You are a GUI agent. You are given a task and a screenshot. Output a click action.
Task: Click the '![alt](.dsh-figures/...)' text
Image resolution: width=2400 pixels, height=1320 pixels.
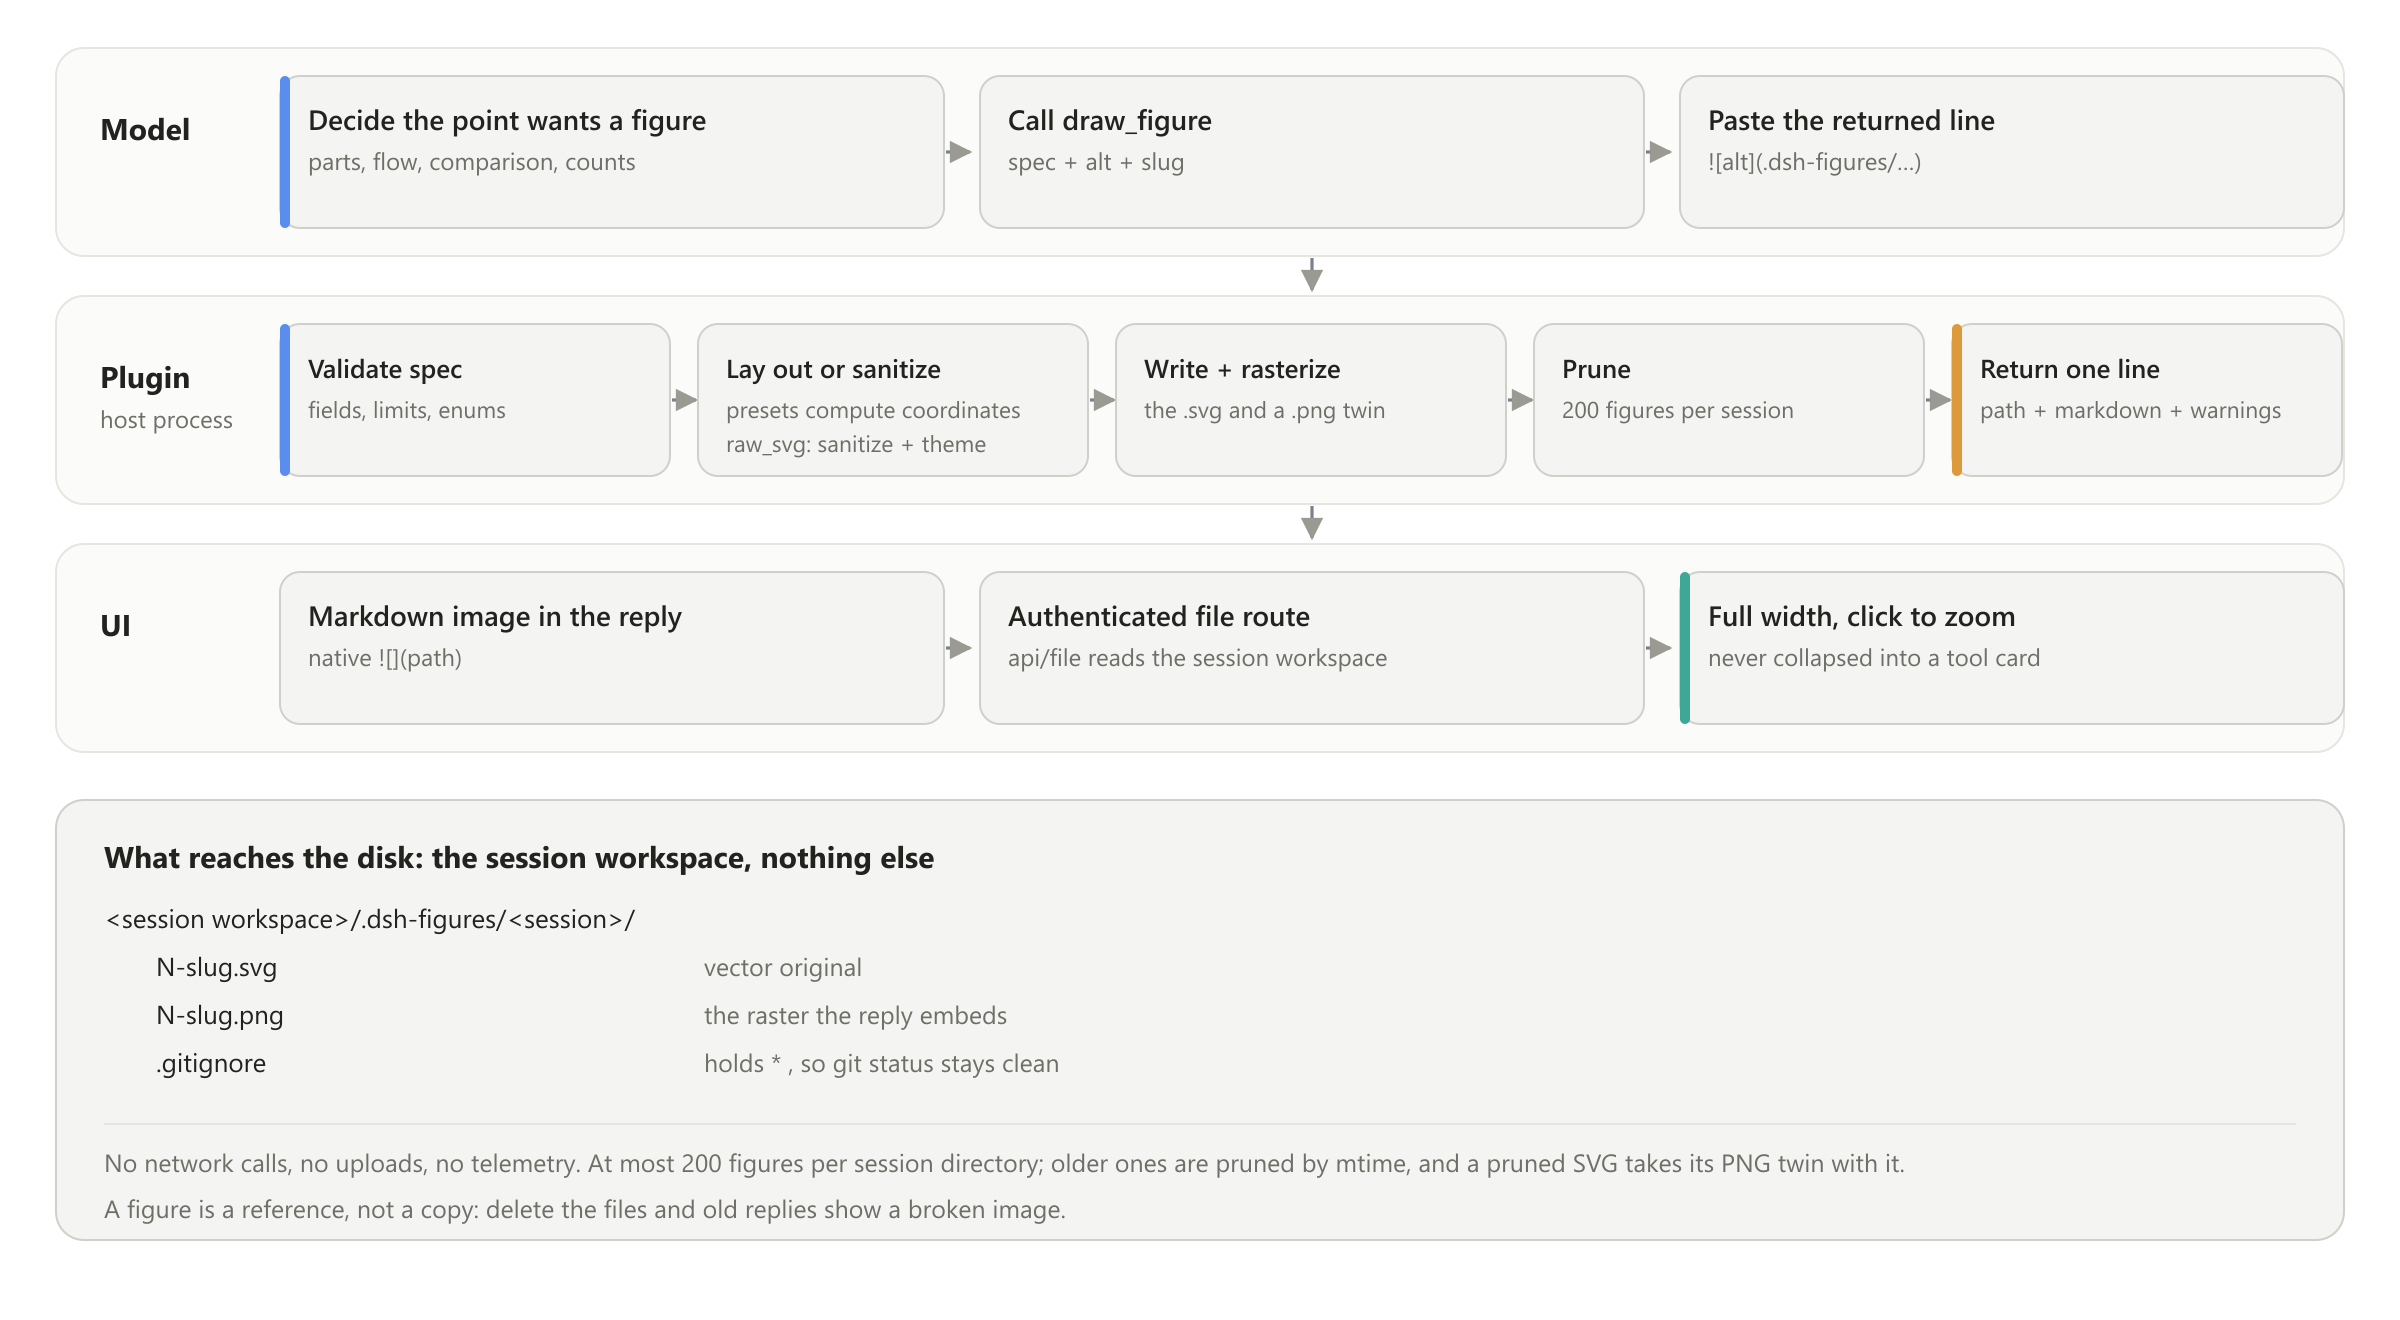coord(1814,162)
